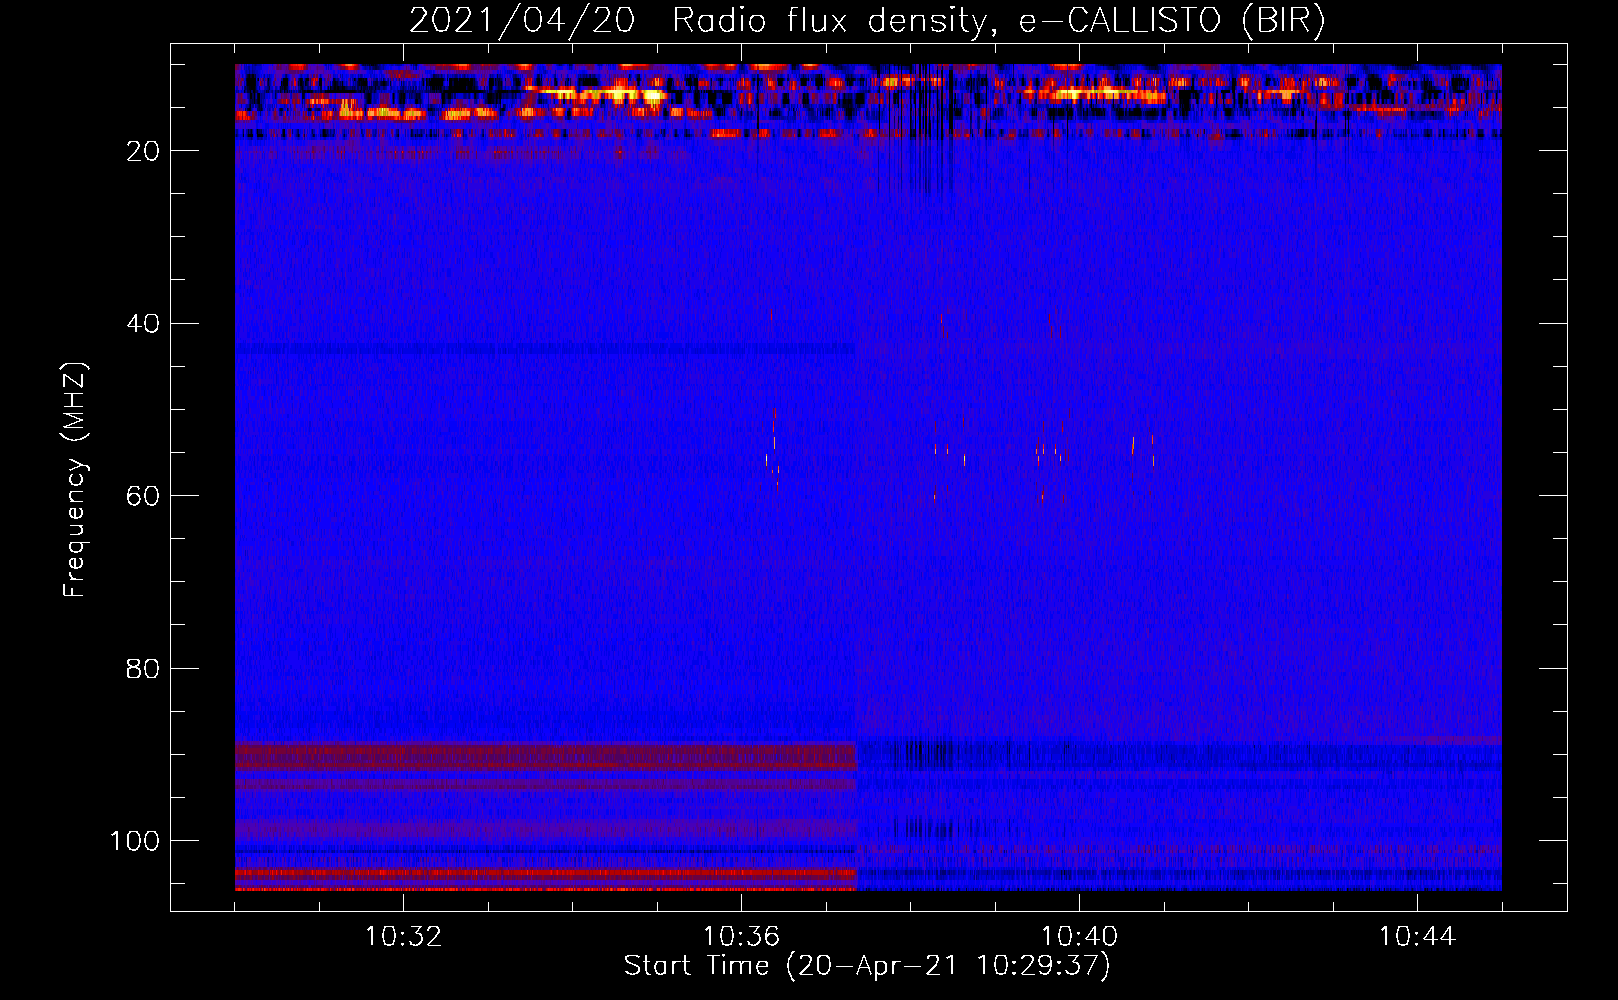Click the '10:36' time tick label
The height and width of the screenshot is (1000, 1618).
pos(741,937)
